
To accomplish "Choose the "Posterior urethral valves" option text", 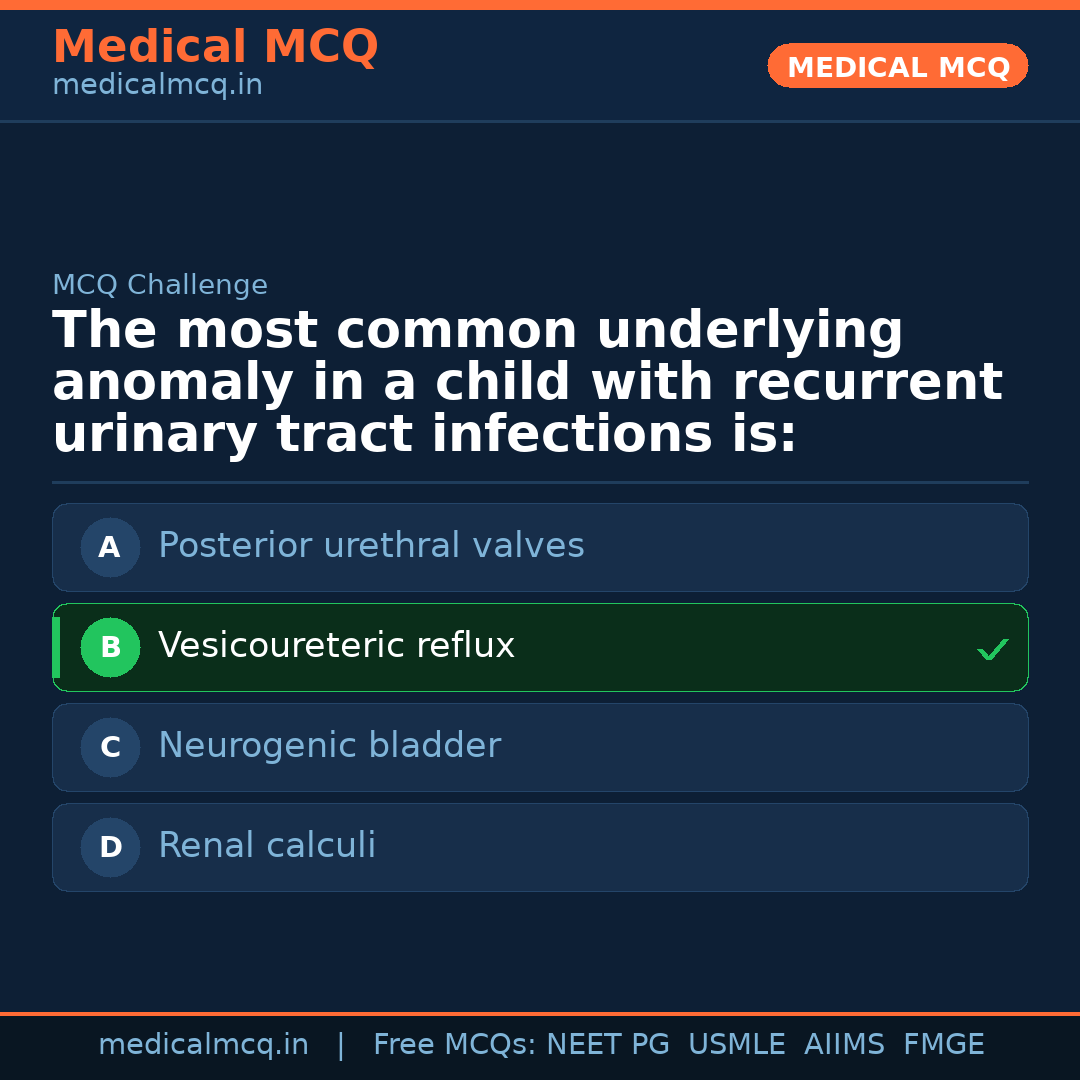I will point(371,546).
